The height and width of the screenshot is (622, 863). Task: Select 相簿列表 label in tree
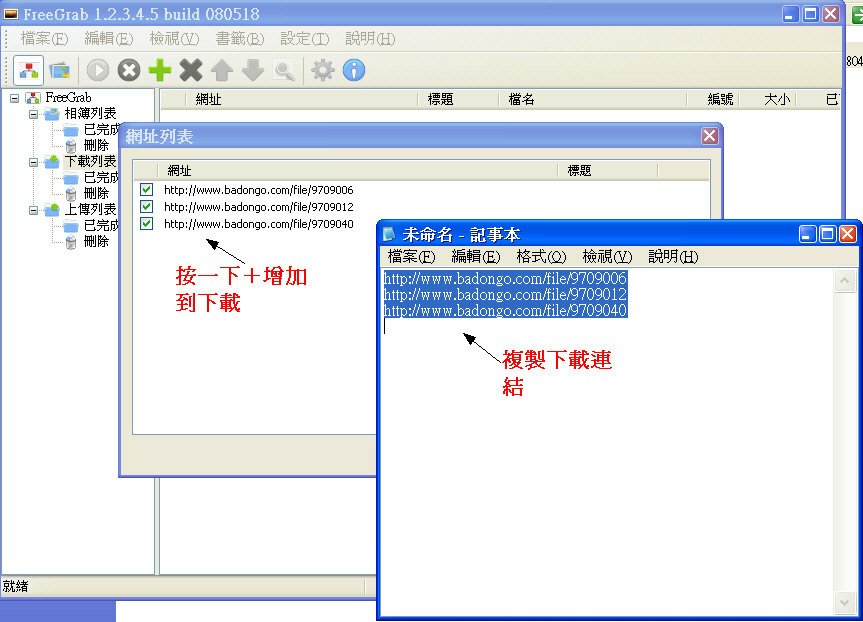pyautogui.click(x=90, y=114)
